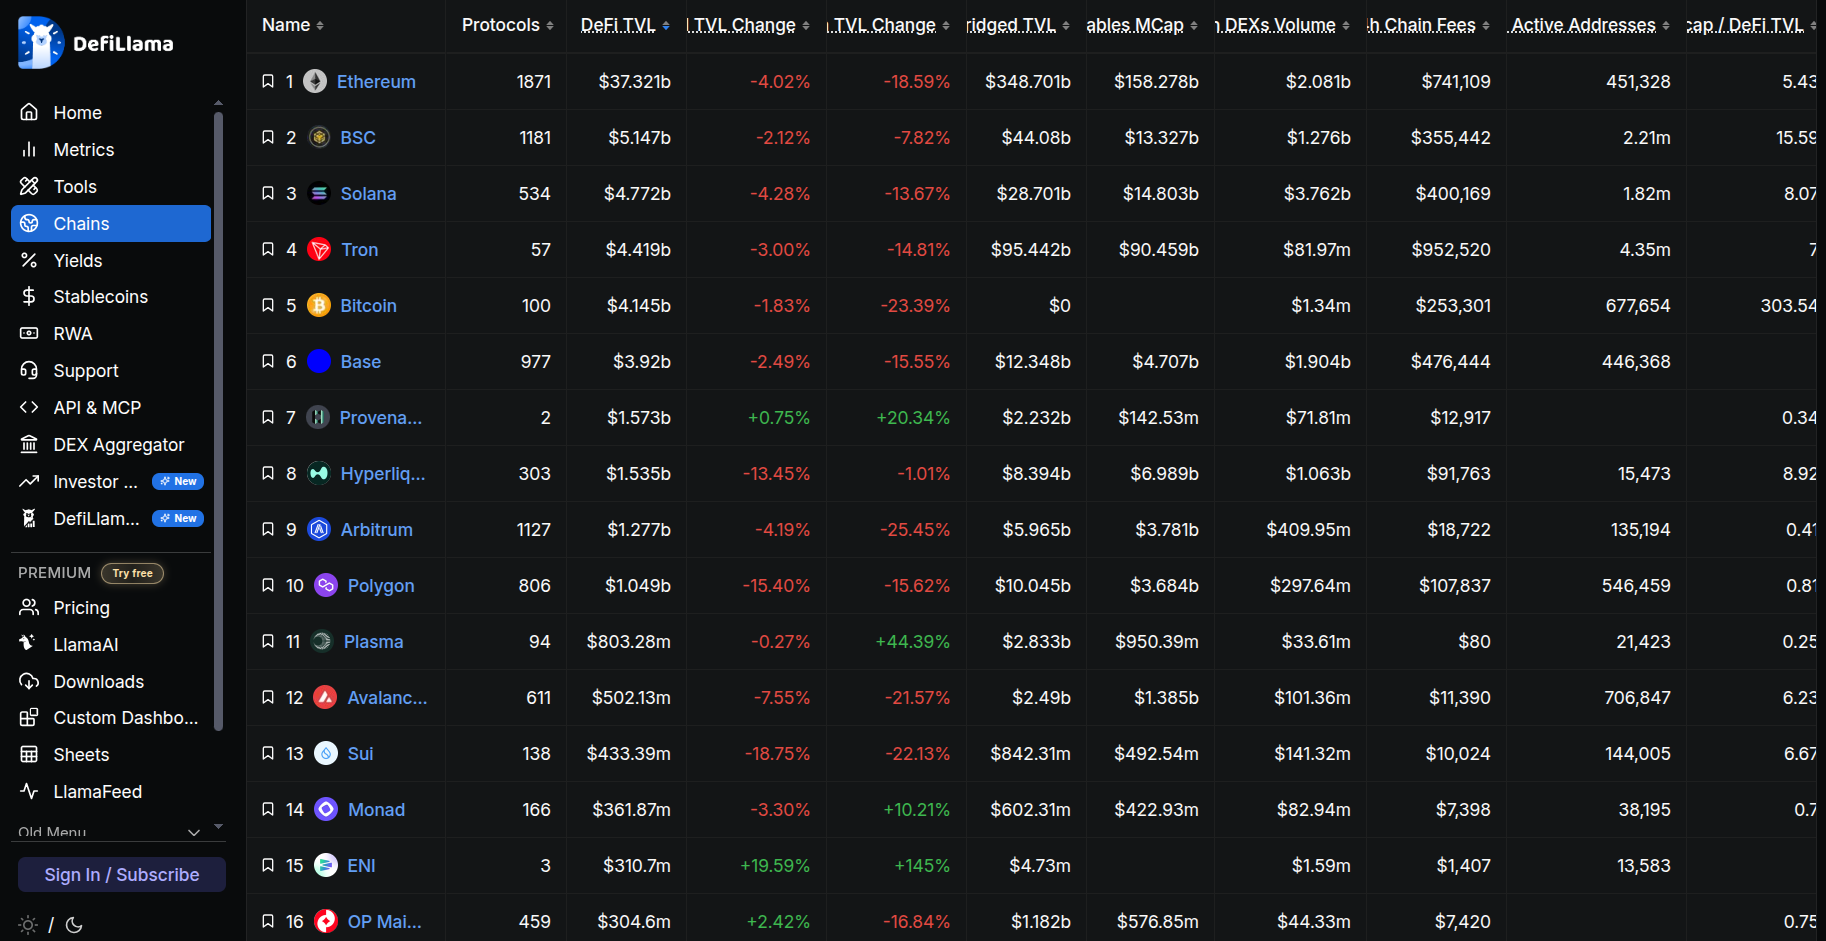Click the LlamaFeed activity icon
The width and height of the screenshot is (1826, 941).
tap(29, 791)
